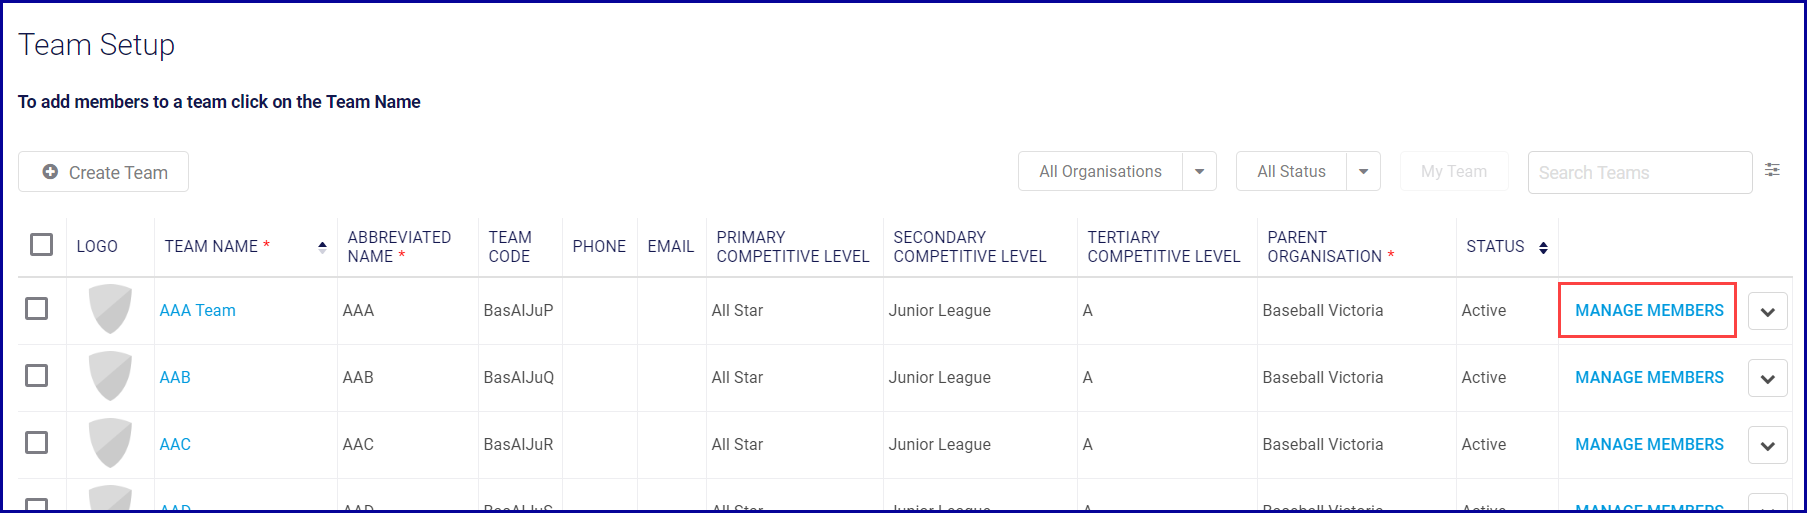
Task: Click the AAA Team shield logo
Action: 110,309
